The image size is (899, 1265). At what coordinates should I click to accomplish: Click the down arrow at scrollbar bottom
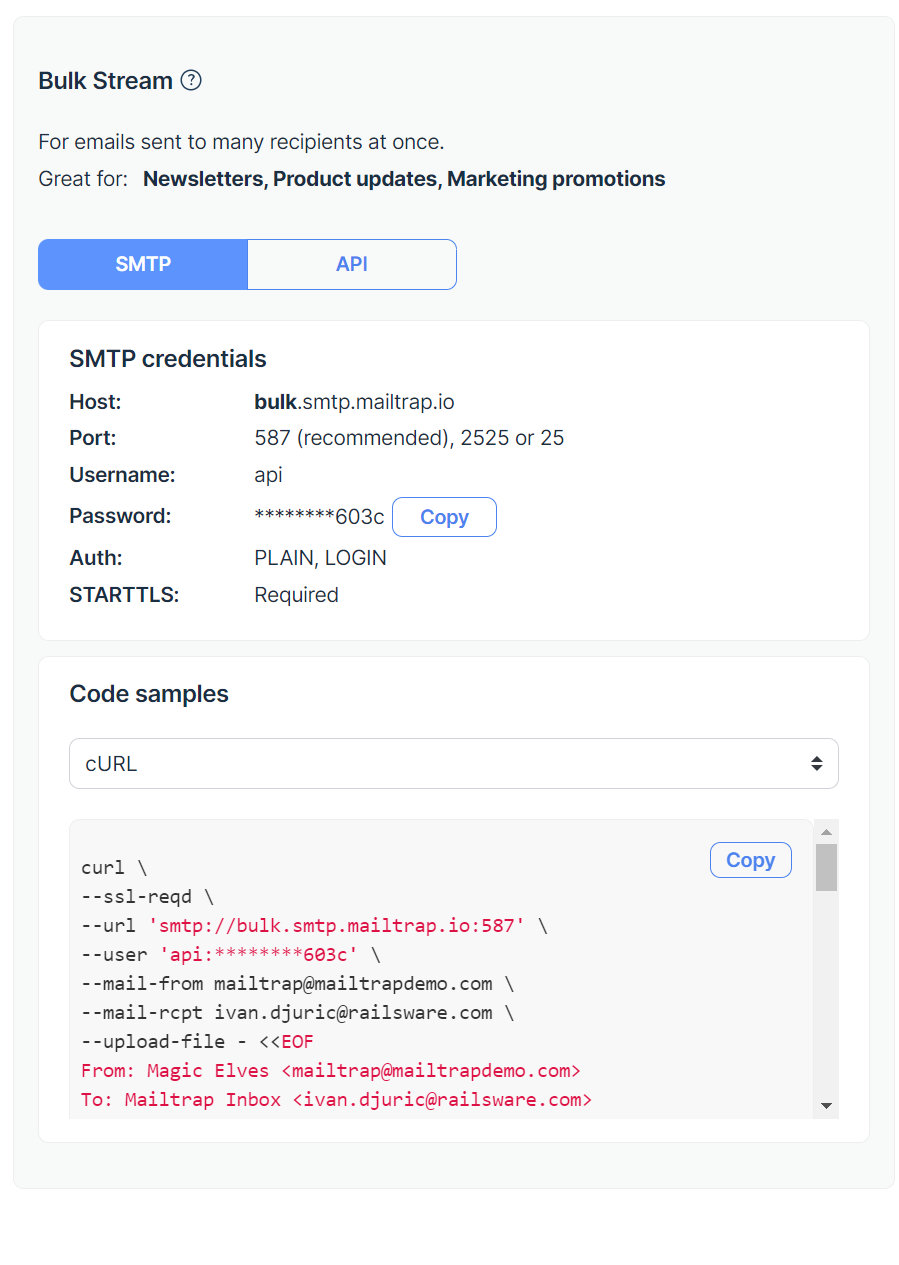827,1103
